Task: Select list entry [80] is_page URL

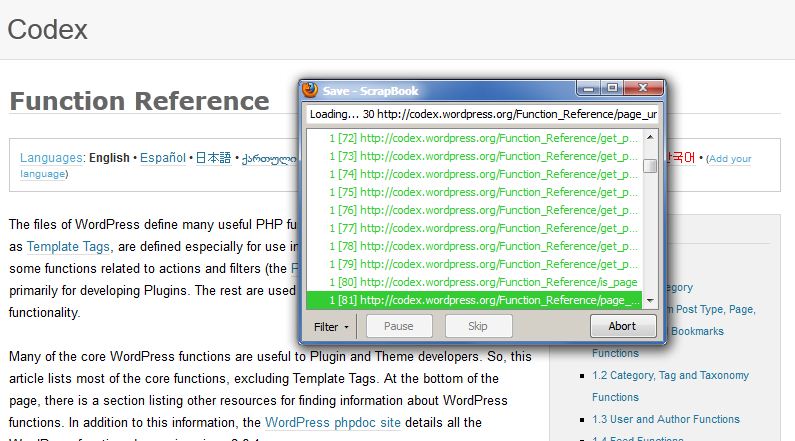Action: tap(475, 282)
